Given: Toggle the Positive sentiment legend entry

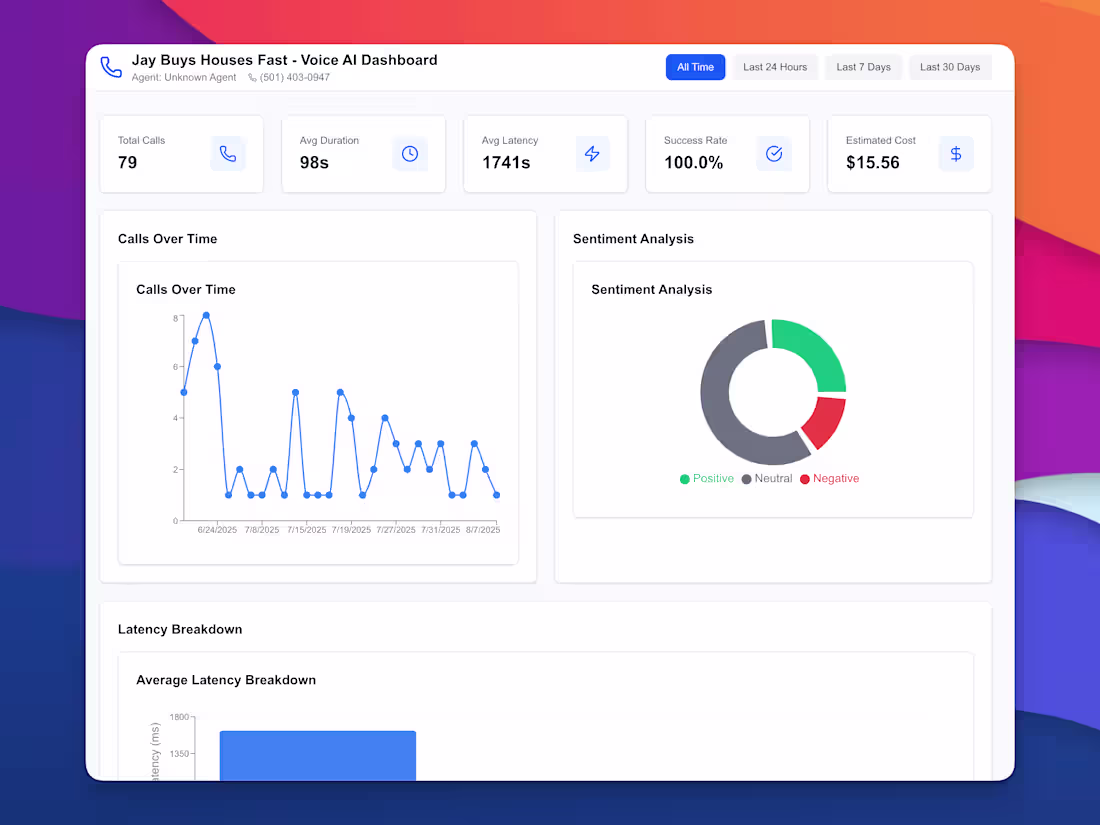Looking at the screenshot, I should click(707, 479).
